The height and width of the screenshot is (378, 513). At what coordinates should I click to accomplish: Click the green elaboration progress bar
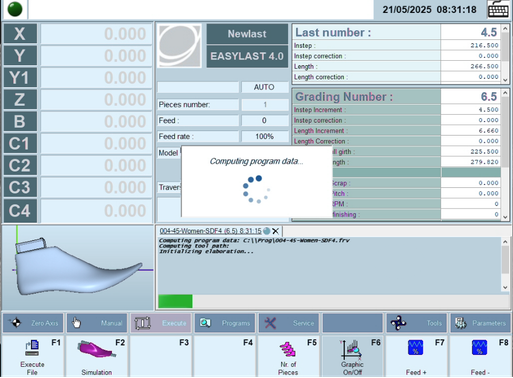[175, 301]
